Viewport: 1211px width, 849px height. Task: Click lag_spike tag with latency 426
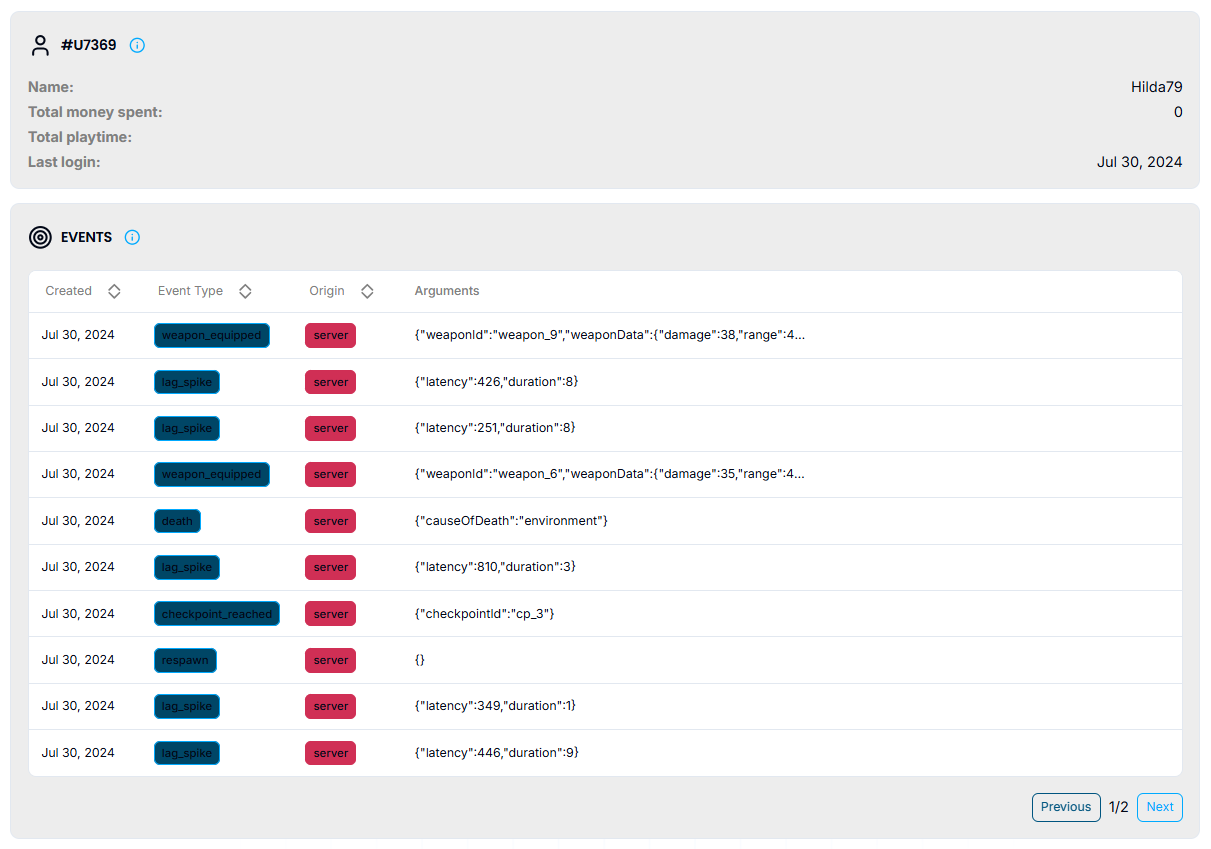coord(187,382)
